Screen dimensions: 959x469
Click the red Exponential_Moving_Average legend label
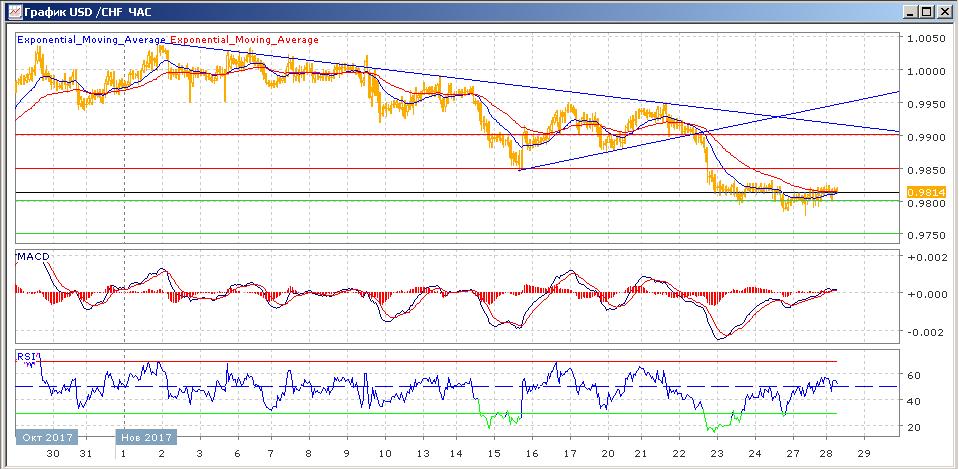[245, 40]
